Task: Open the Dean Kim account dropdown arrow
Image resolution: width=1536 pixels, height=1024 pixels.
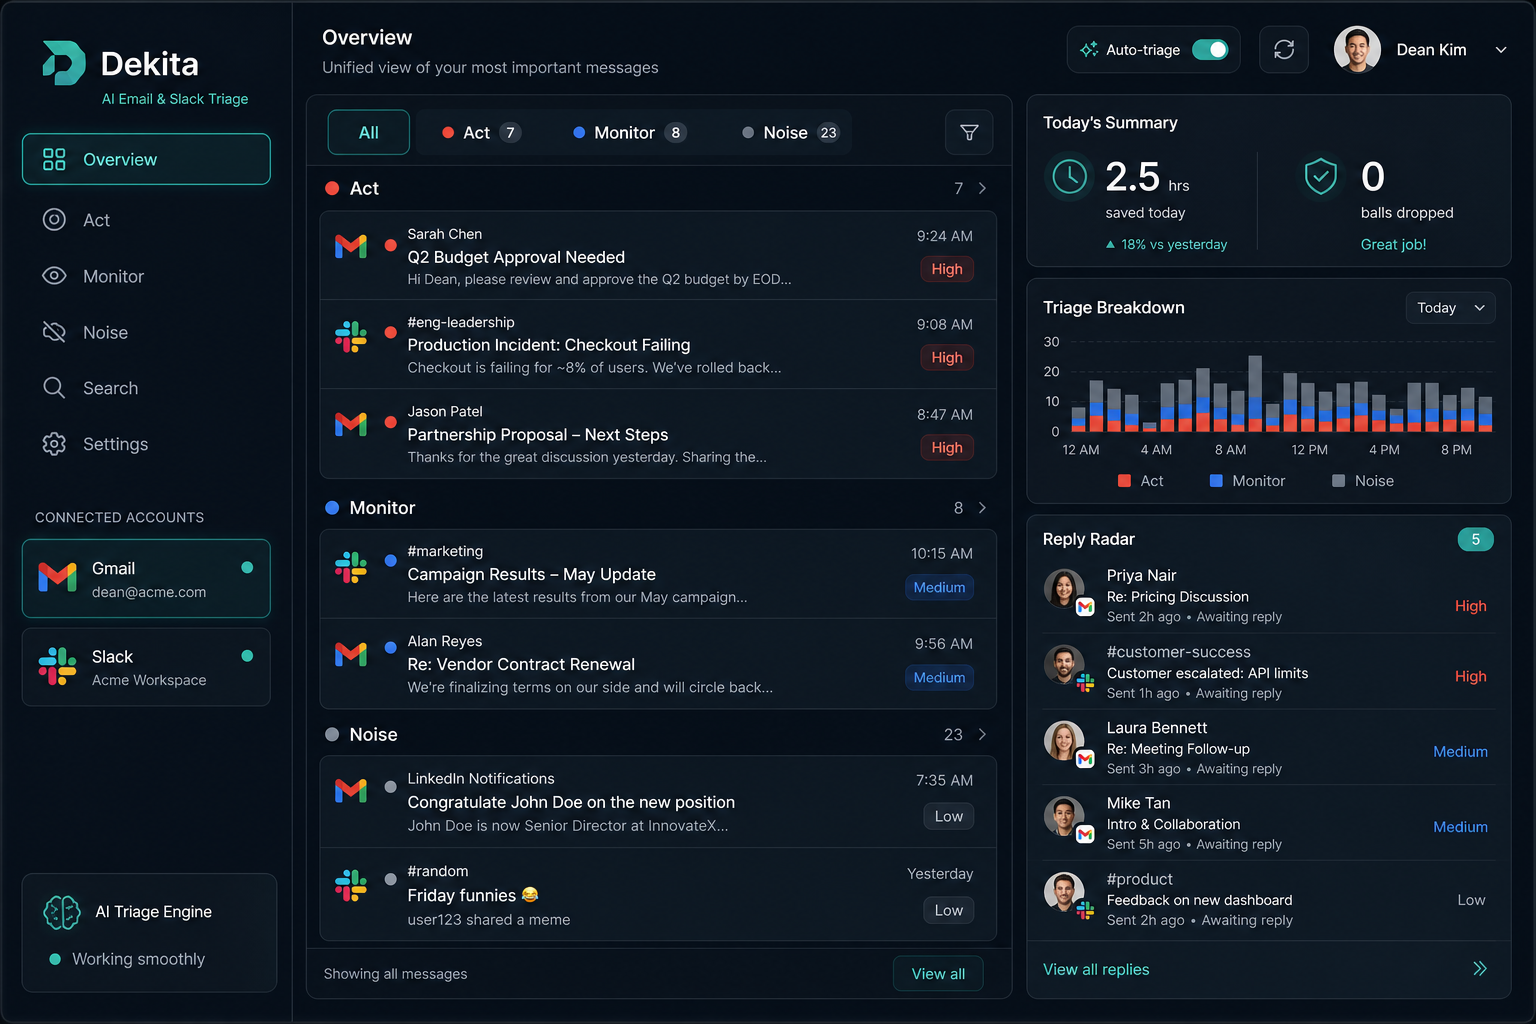Action: [1501, 50]
